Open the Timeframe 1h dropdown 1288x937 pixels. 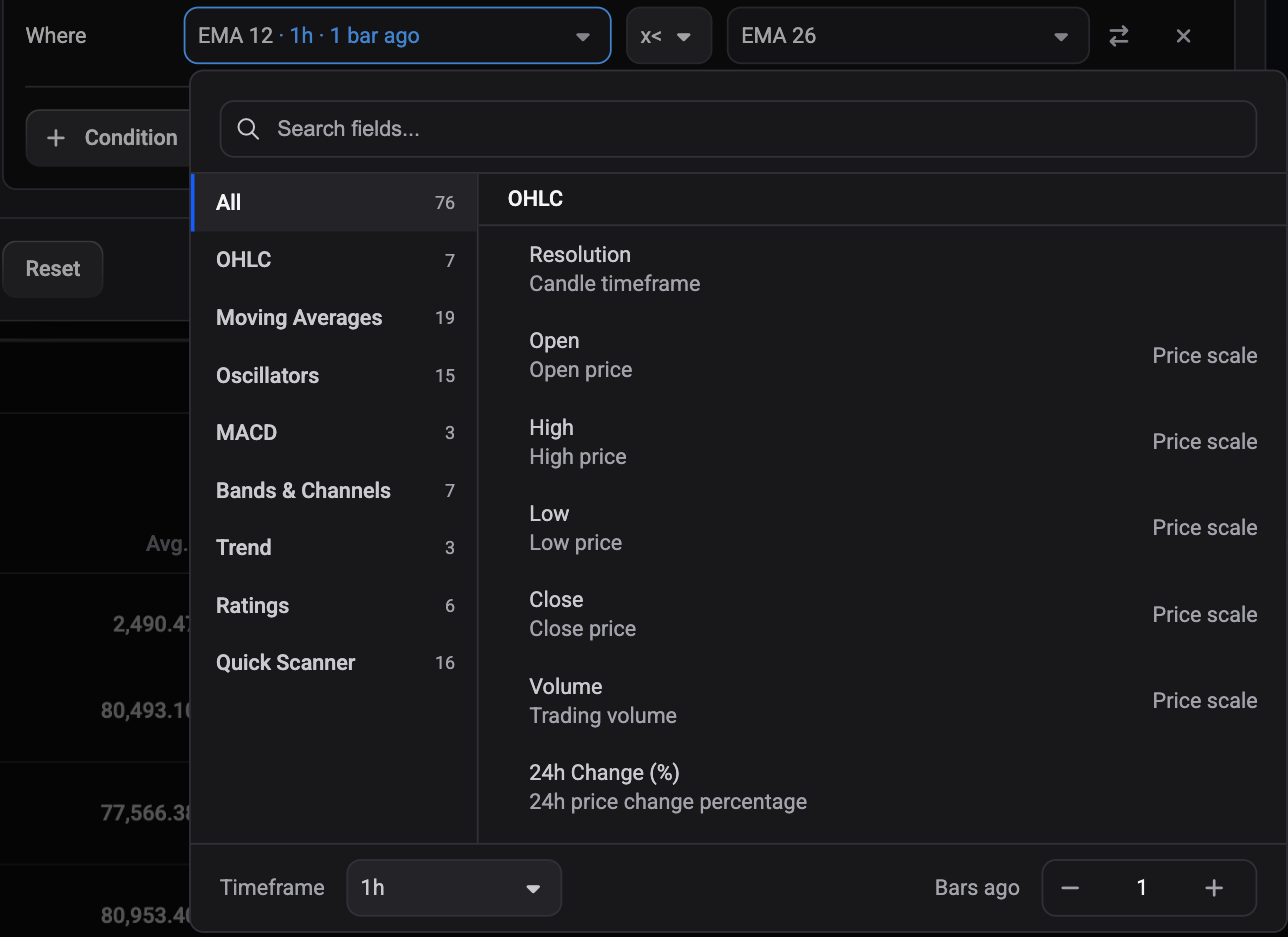(x=454, y=888)
